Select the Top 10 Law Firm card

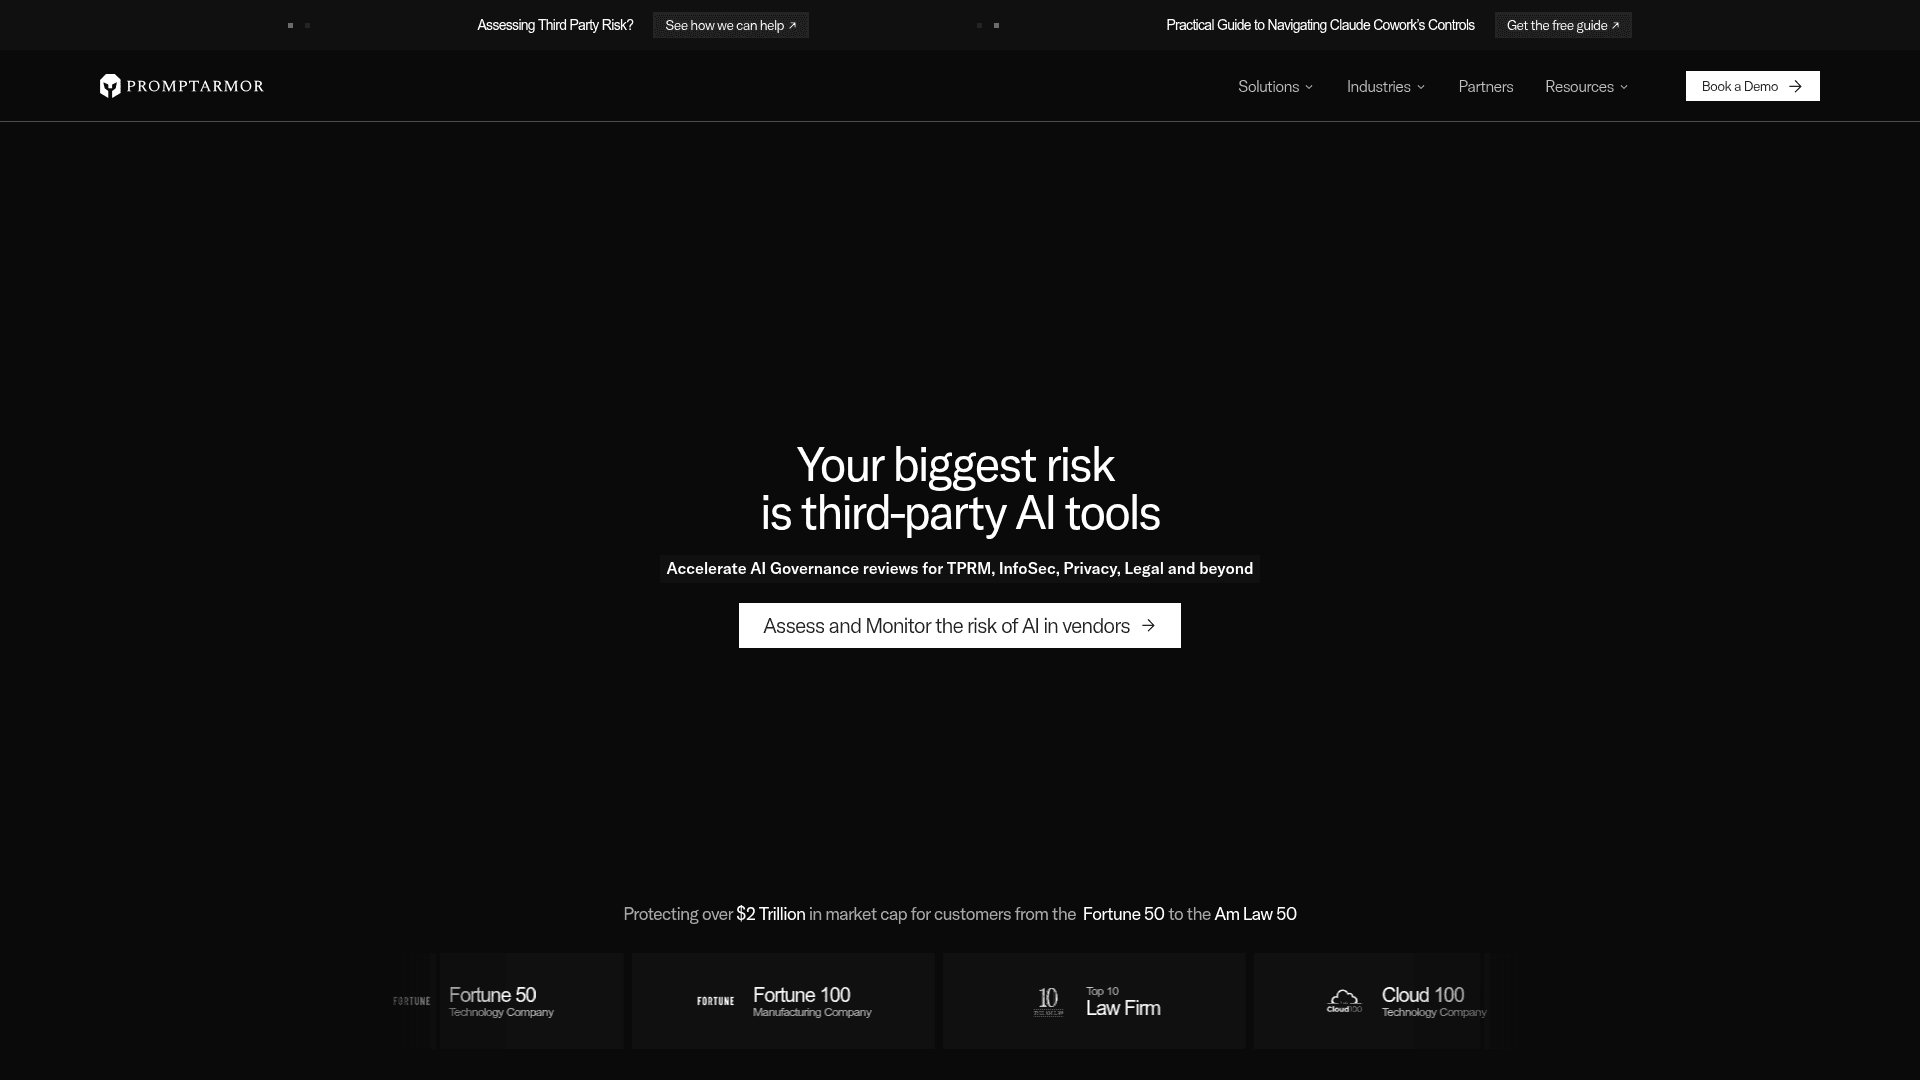coord(1094,1001)
